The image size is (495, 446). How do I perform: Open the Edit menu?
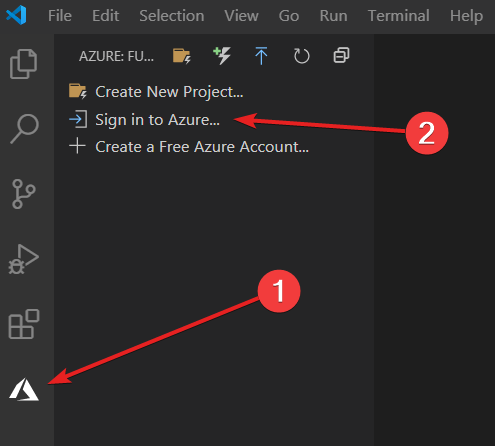[x=106, y=16]
